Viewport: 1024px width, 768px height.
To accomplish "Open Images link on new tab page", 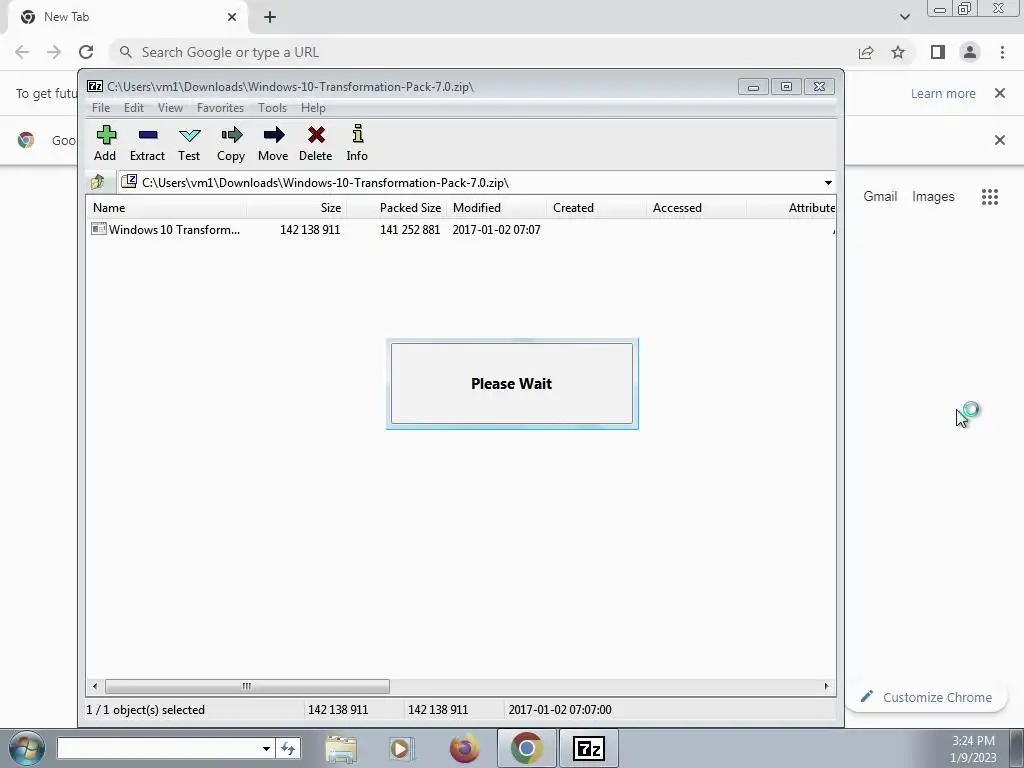I will [x=933, y=197].
